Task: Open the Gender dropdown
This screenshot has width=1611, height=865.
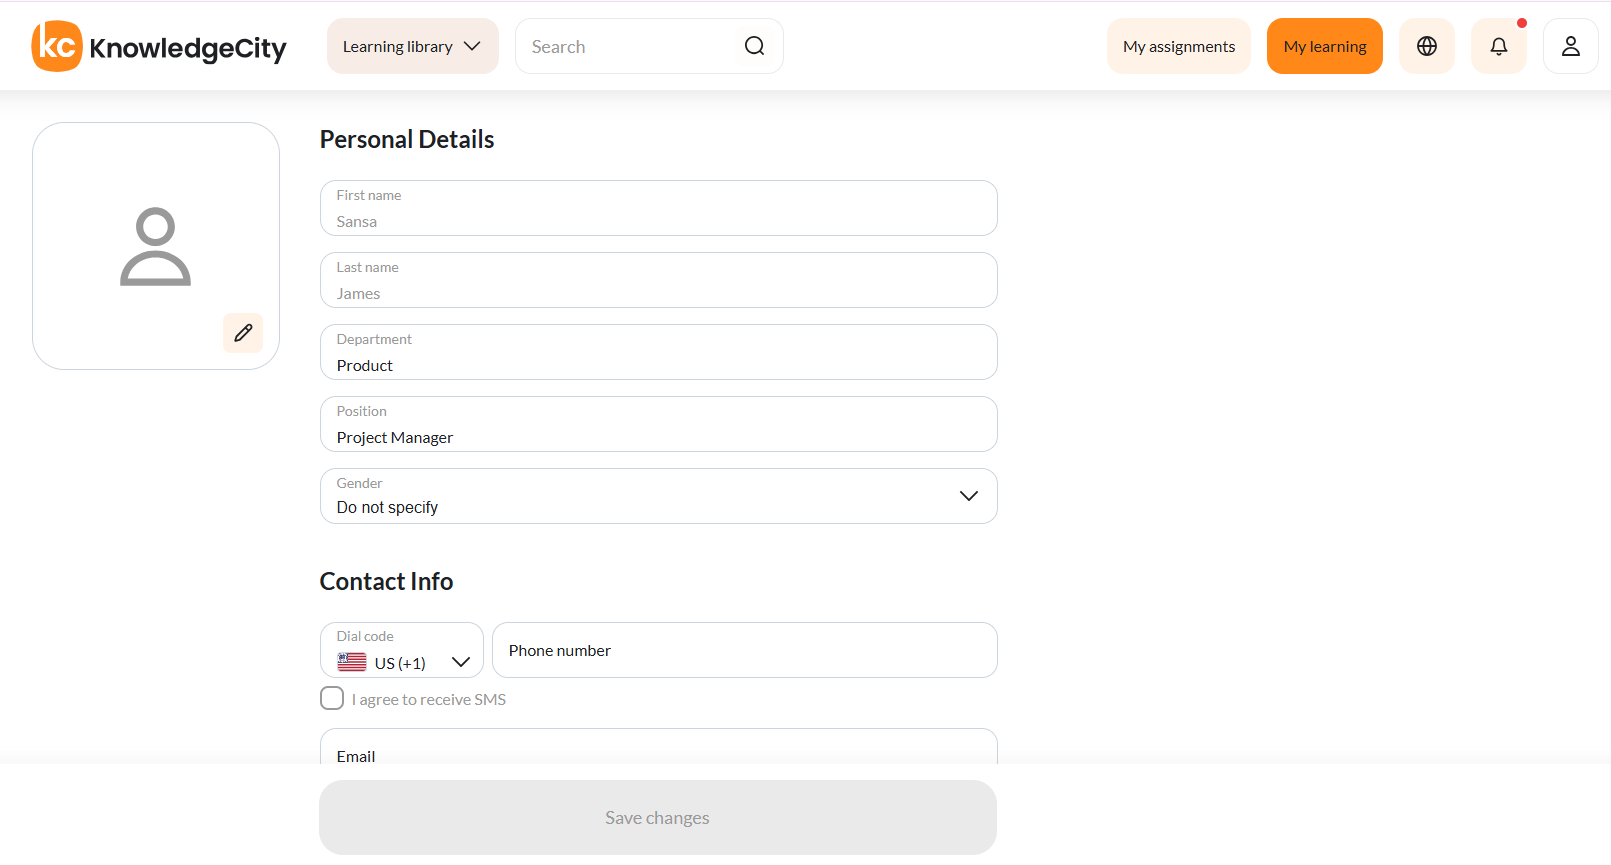Action: 659,496
